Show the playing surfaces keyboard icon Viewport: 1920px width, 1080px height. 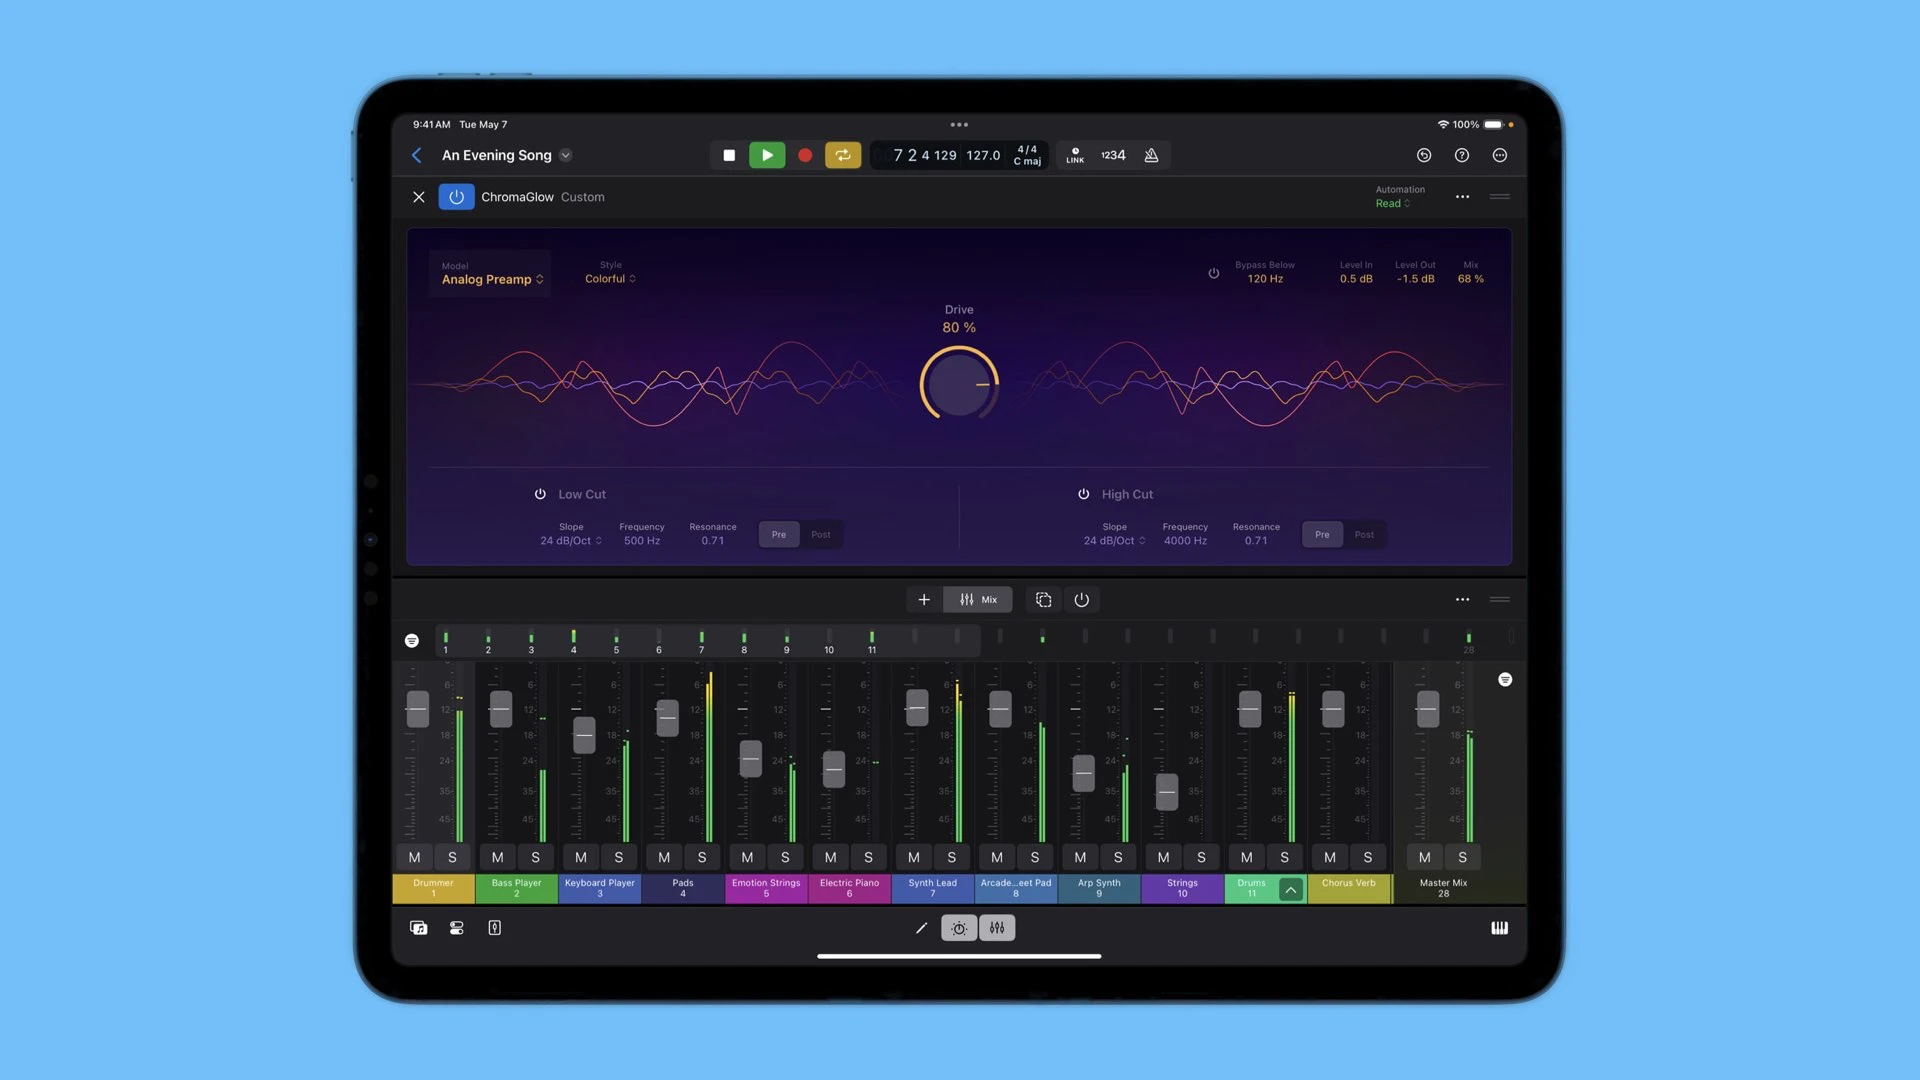tap(1499, 928)
